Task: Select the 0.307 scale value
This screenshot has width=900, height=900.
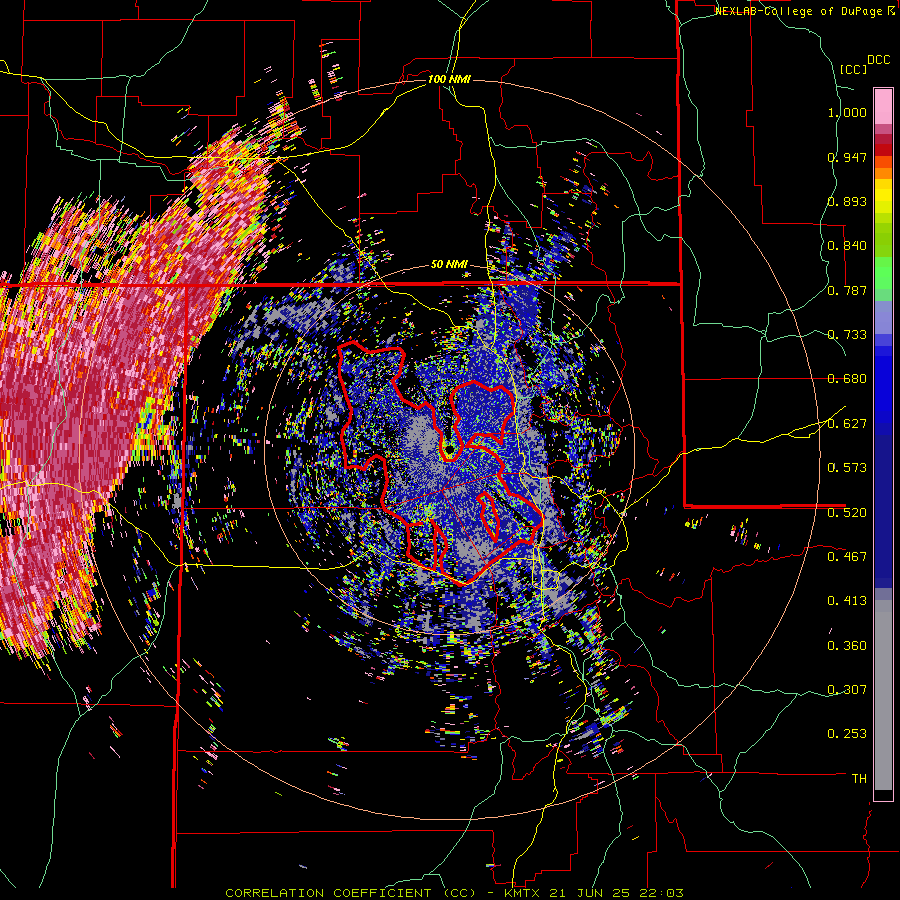Action: tap(847, 690)
